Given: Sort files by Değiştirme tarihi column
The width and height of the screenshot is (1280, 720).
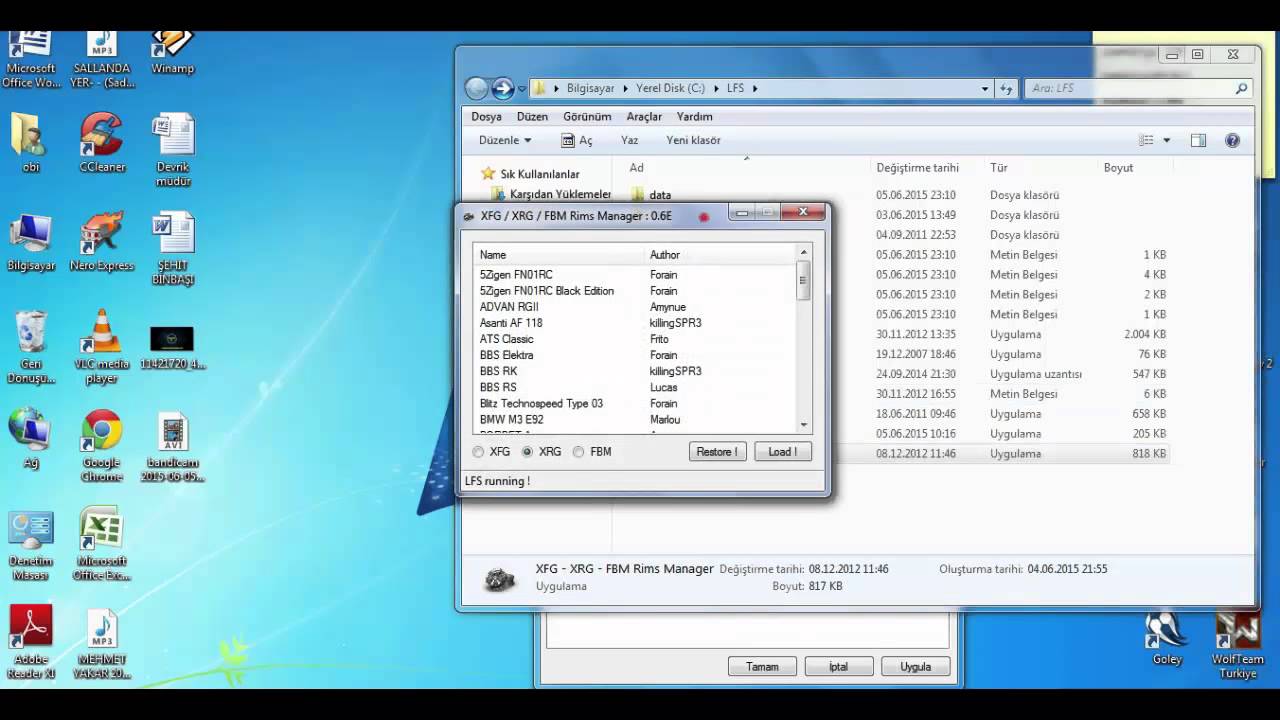Looking at the screenshot, I should 917,168.
